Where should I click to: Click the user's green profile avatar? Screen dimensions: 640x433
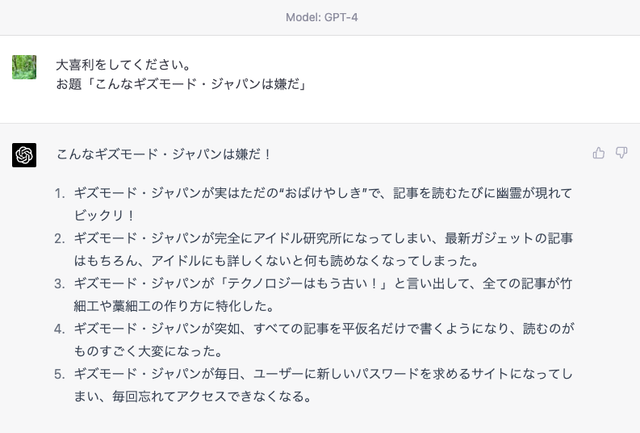[x=24, y=67]
